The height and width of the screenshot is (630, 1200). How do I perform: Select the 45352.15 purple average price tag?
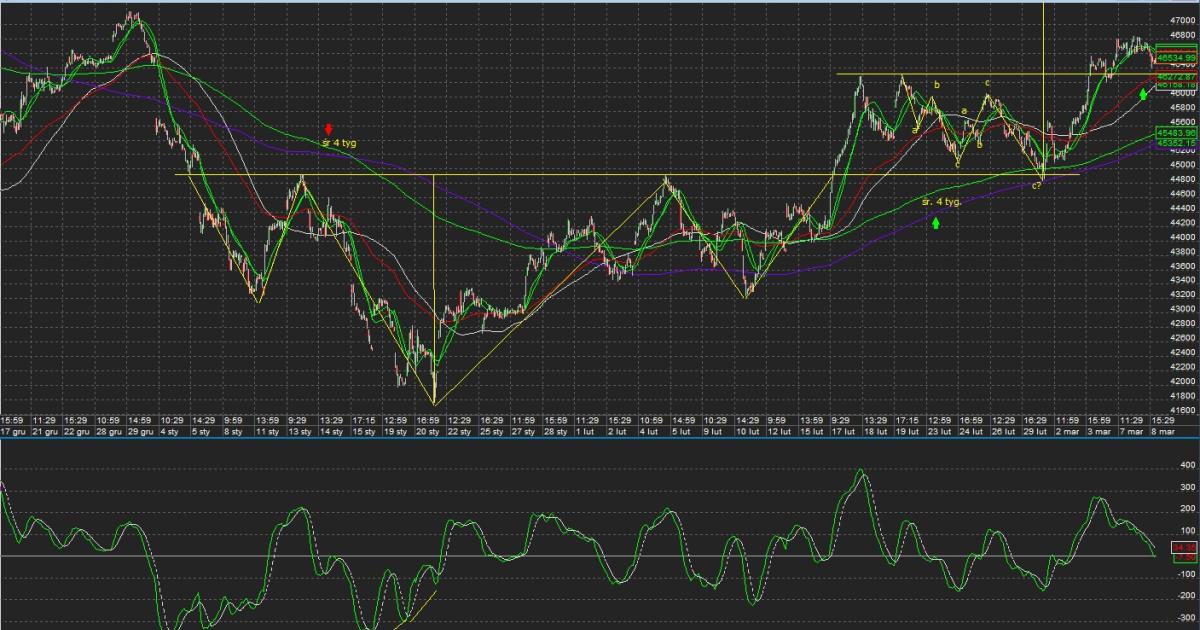tap(1177, 143)
